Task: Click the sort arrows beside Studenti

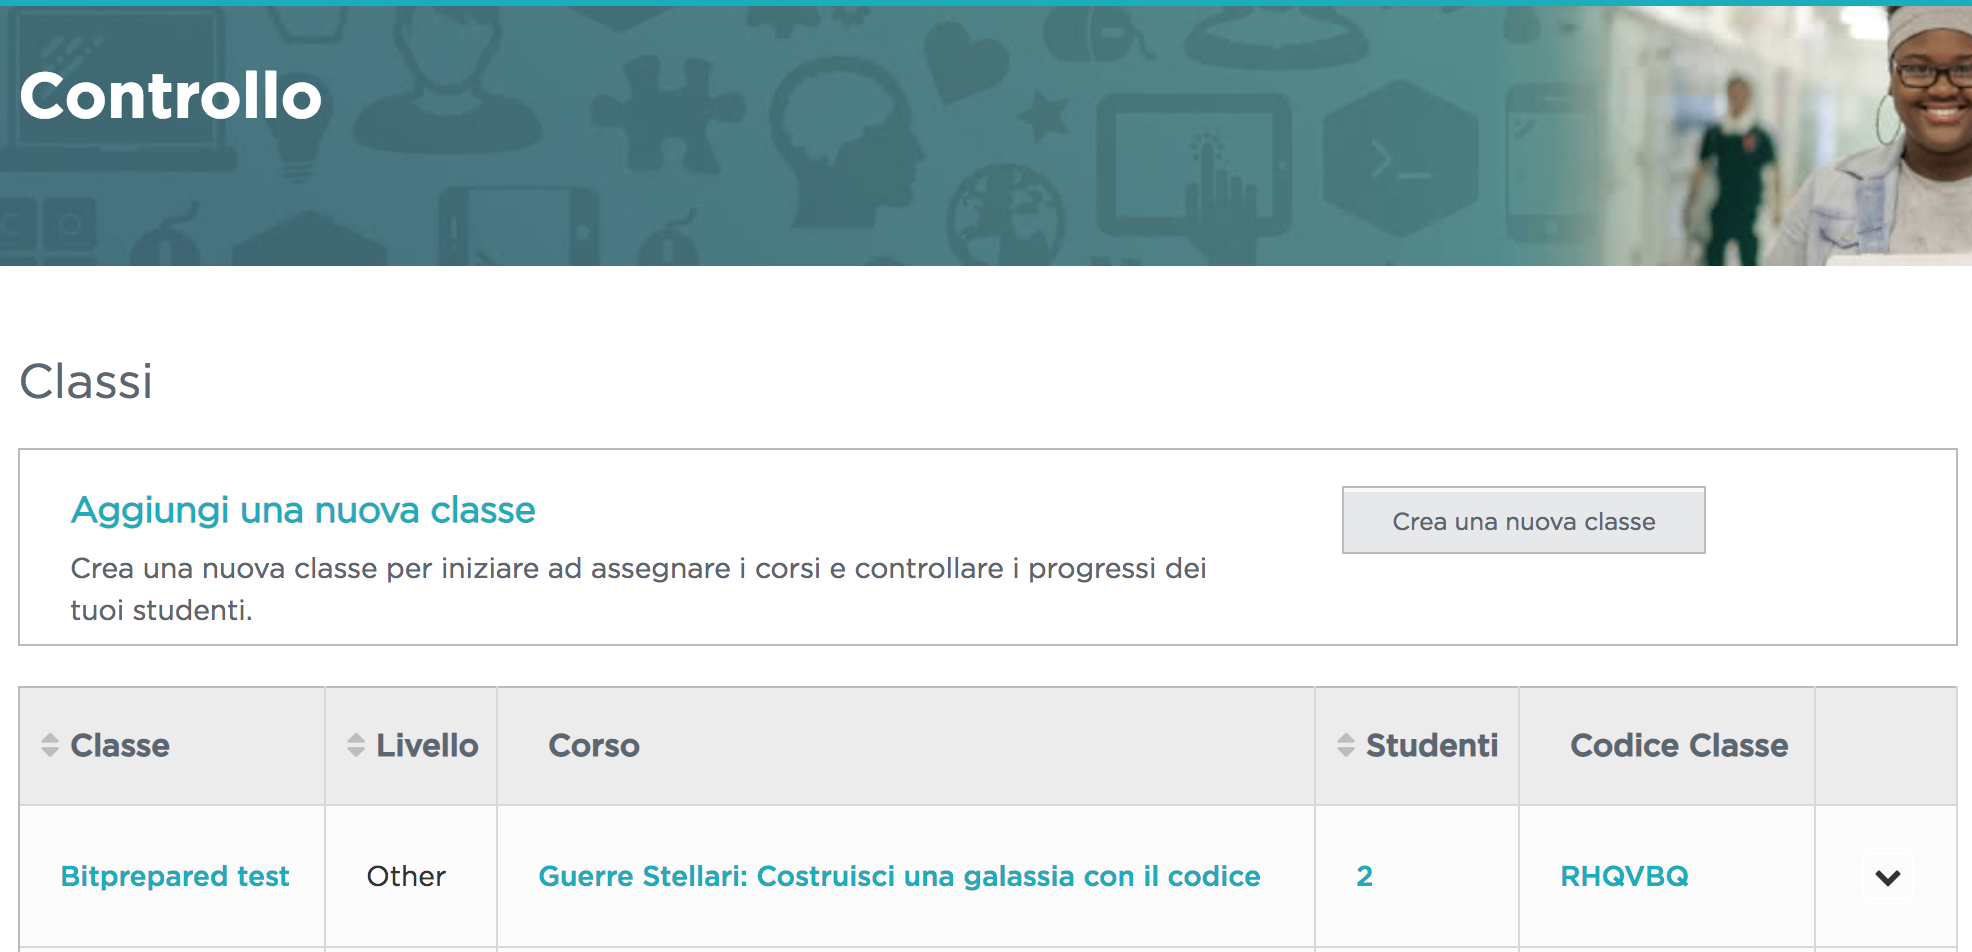Action: [1346, 745]
